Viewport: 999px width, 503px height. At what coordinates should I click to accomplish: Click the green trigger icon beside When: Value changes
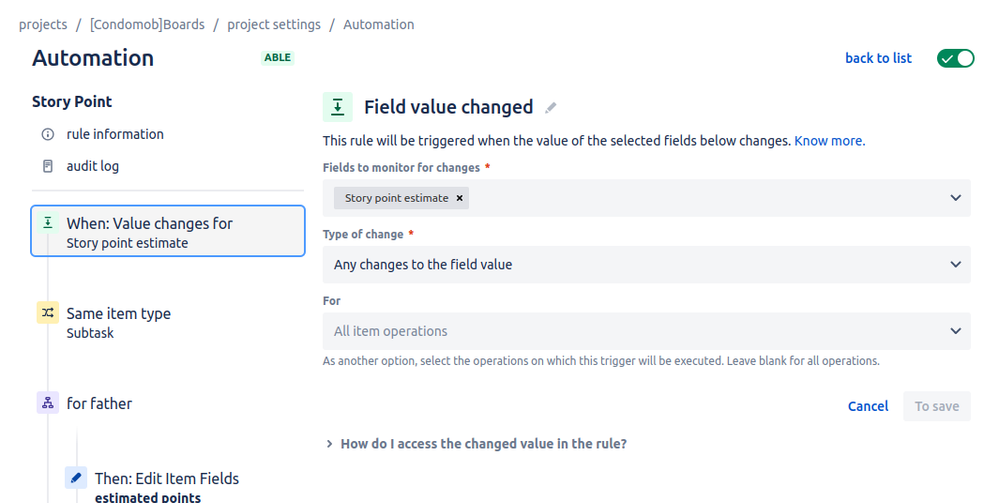pos(48,222)
